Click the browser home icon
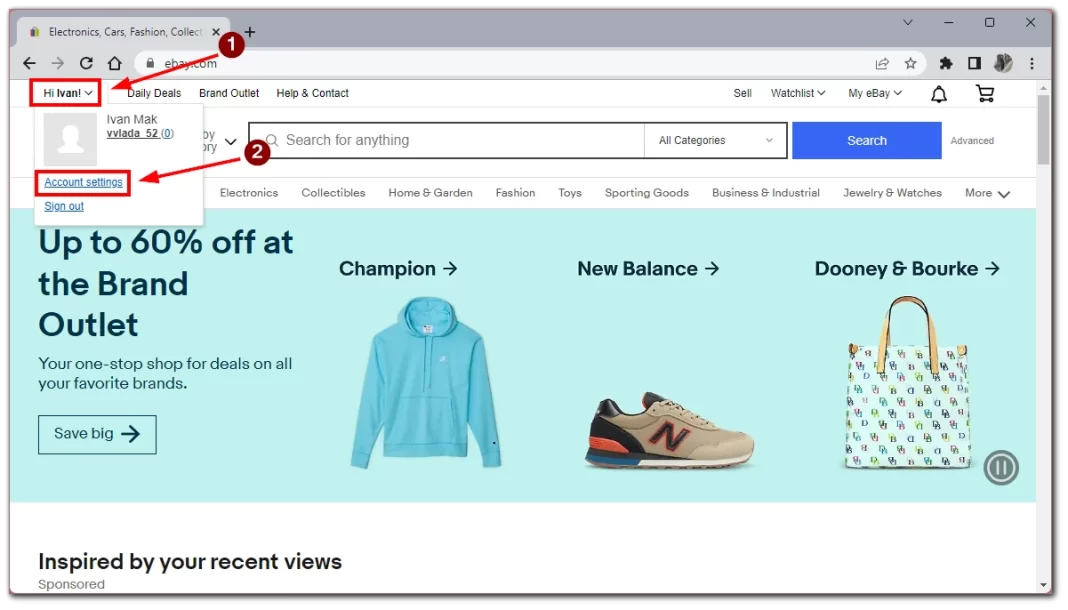This screenshot has height=610, width=1068. click(x=115, y=63)
